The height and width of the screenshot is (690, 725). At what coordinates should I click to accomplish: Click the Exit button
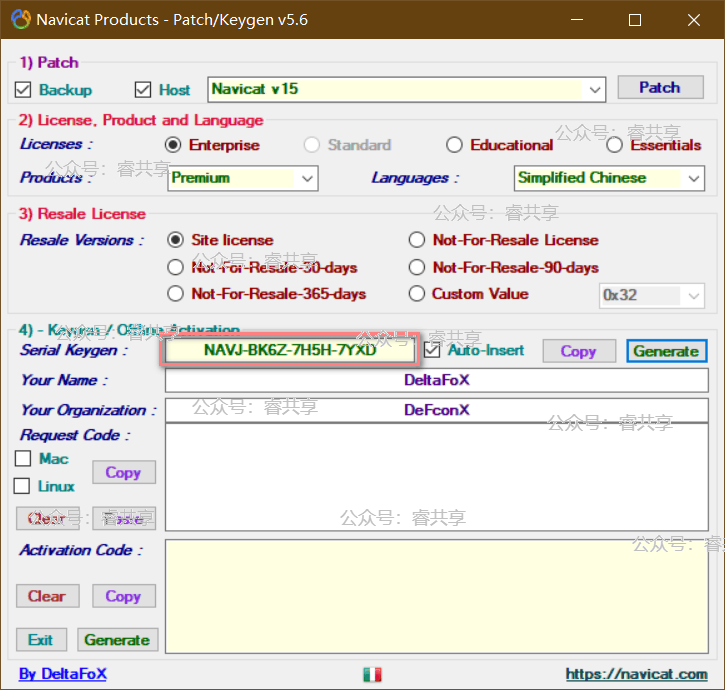coord(41,640)
